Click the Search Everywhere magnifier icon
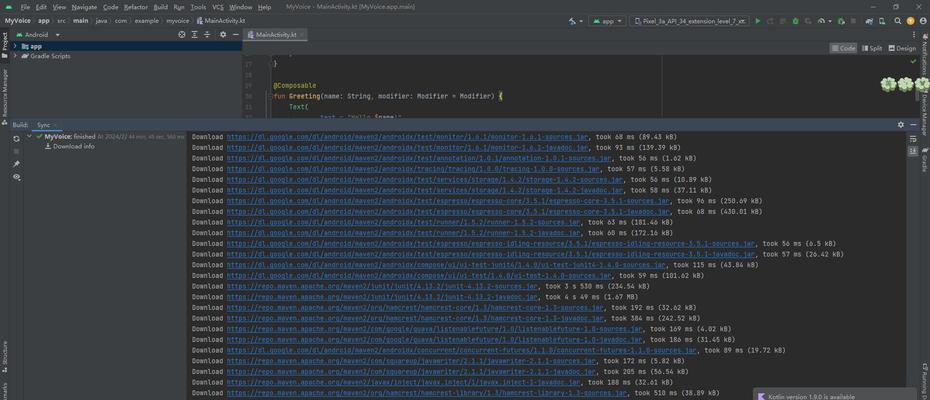 pos(898,21)
